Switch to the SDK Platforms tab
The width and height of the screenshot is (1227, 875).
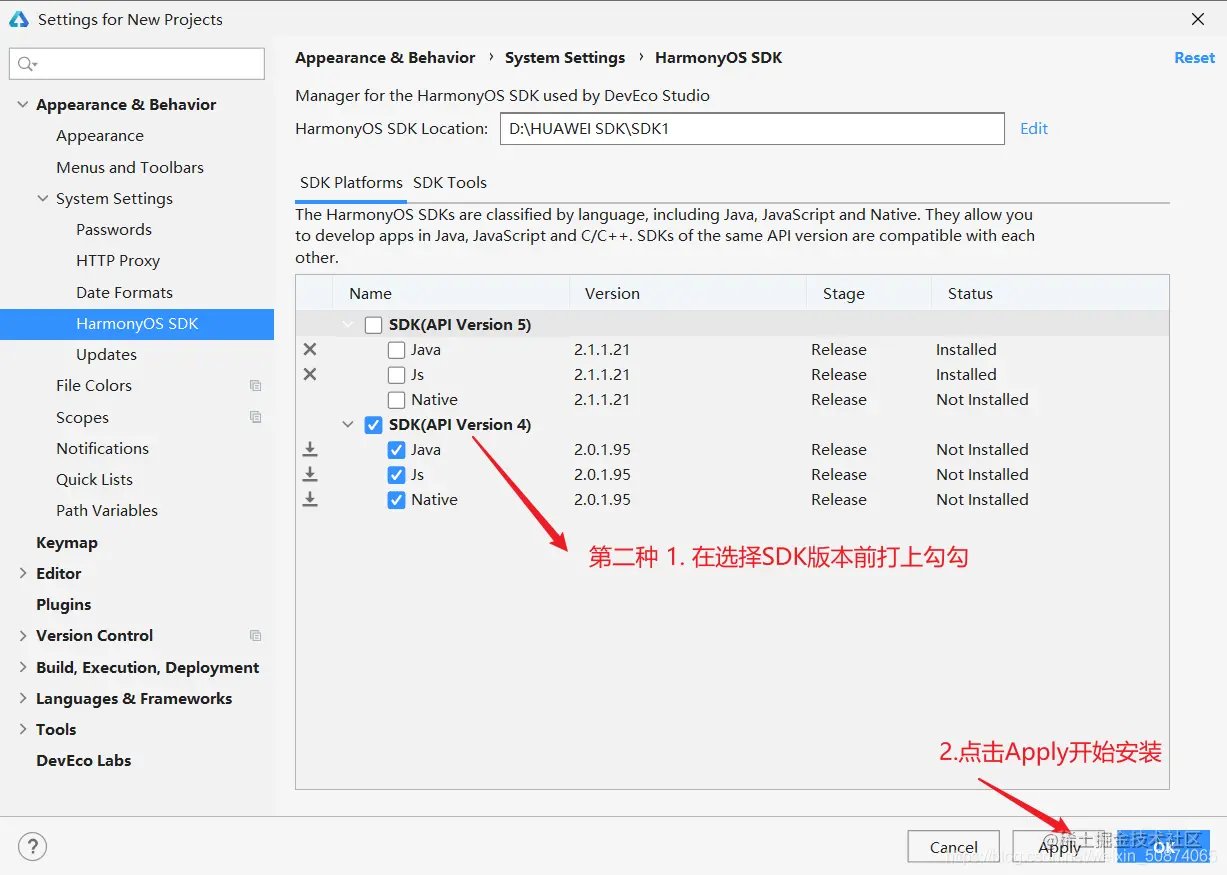tap(351, 183)
